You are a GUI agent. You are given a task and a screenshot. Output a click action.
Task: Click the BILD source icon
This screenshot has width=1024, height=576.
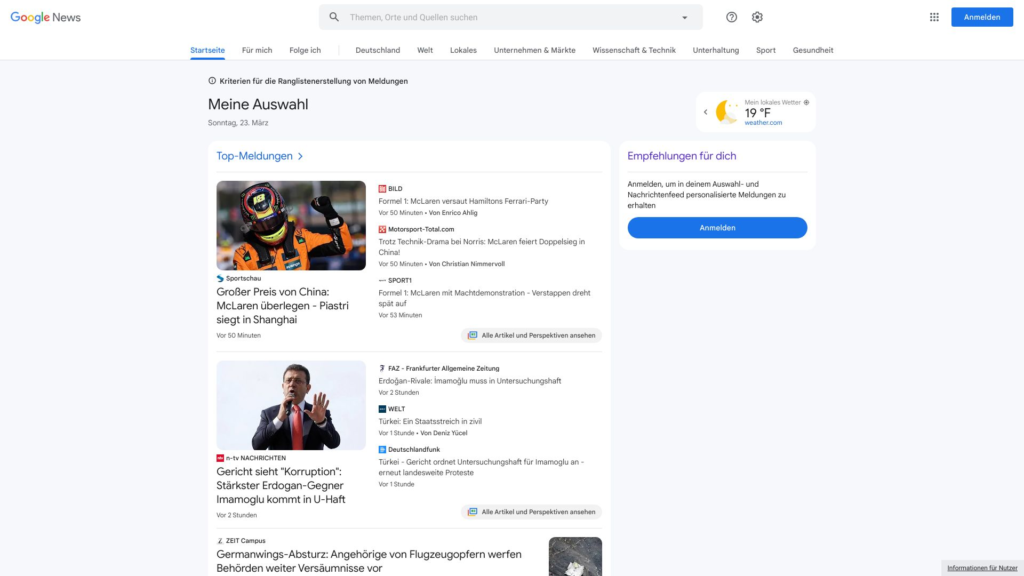point(382,189)
